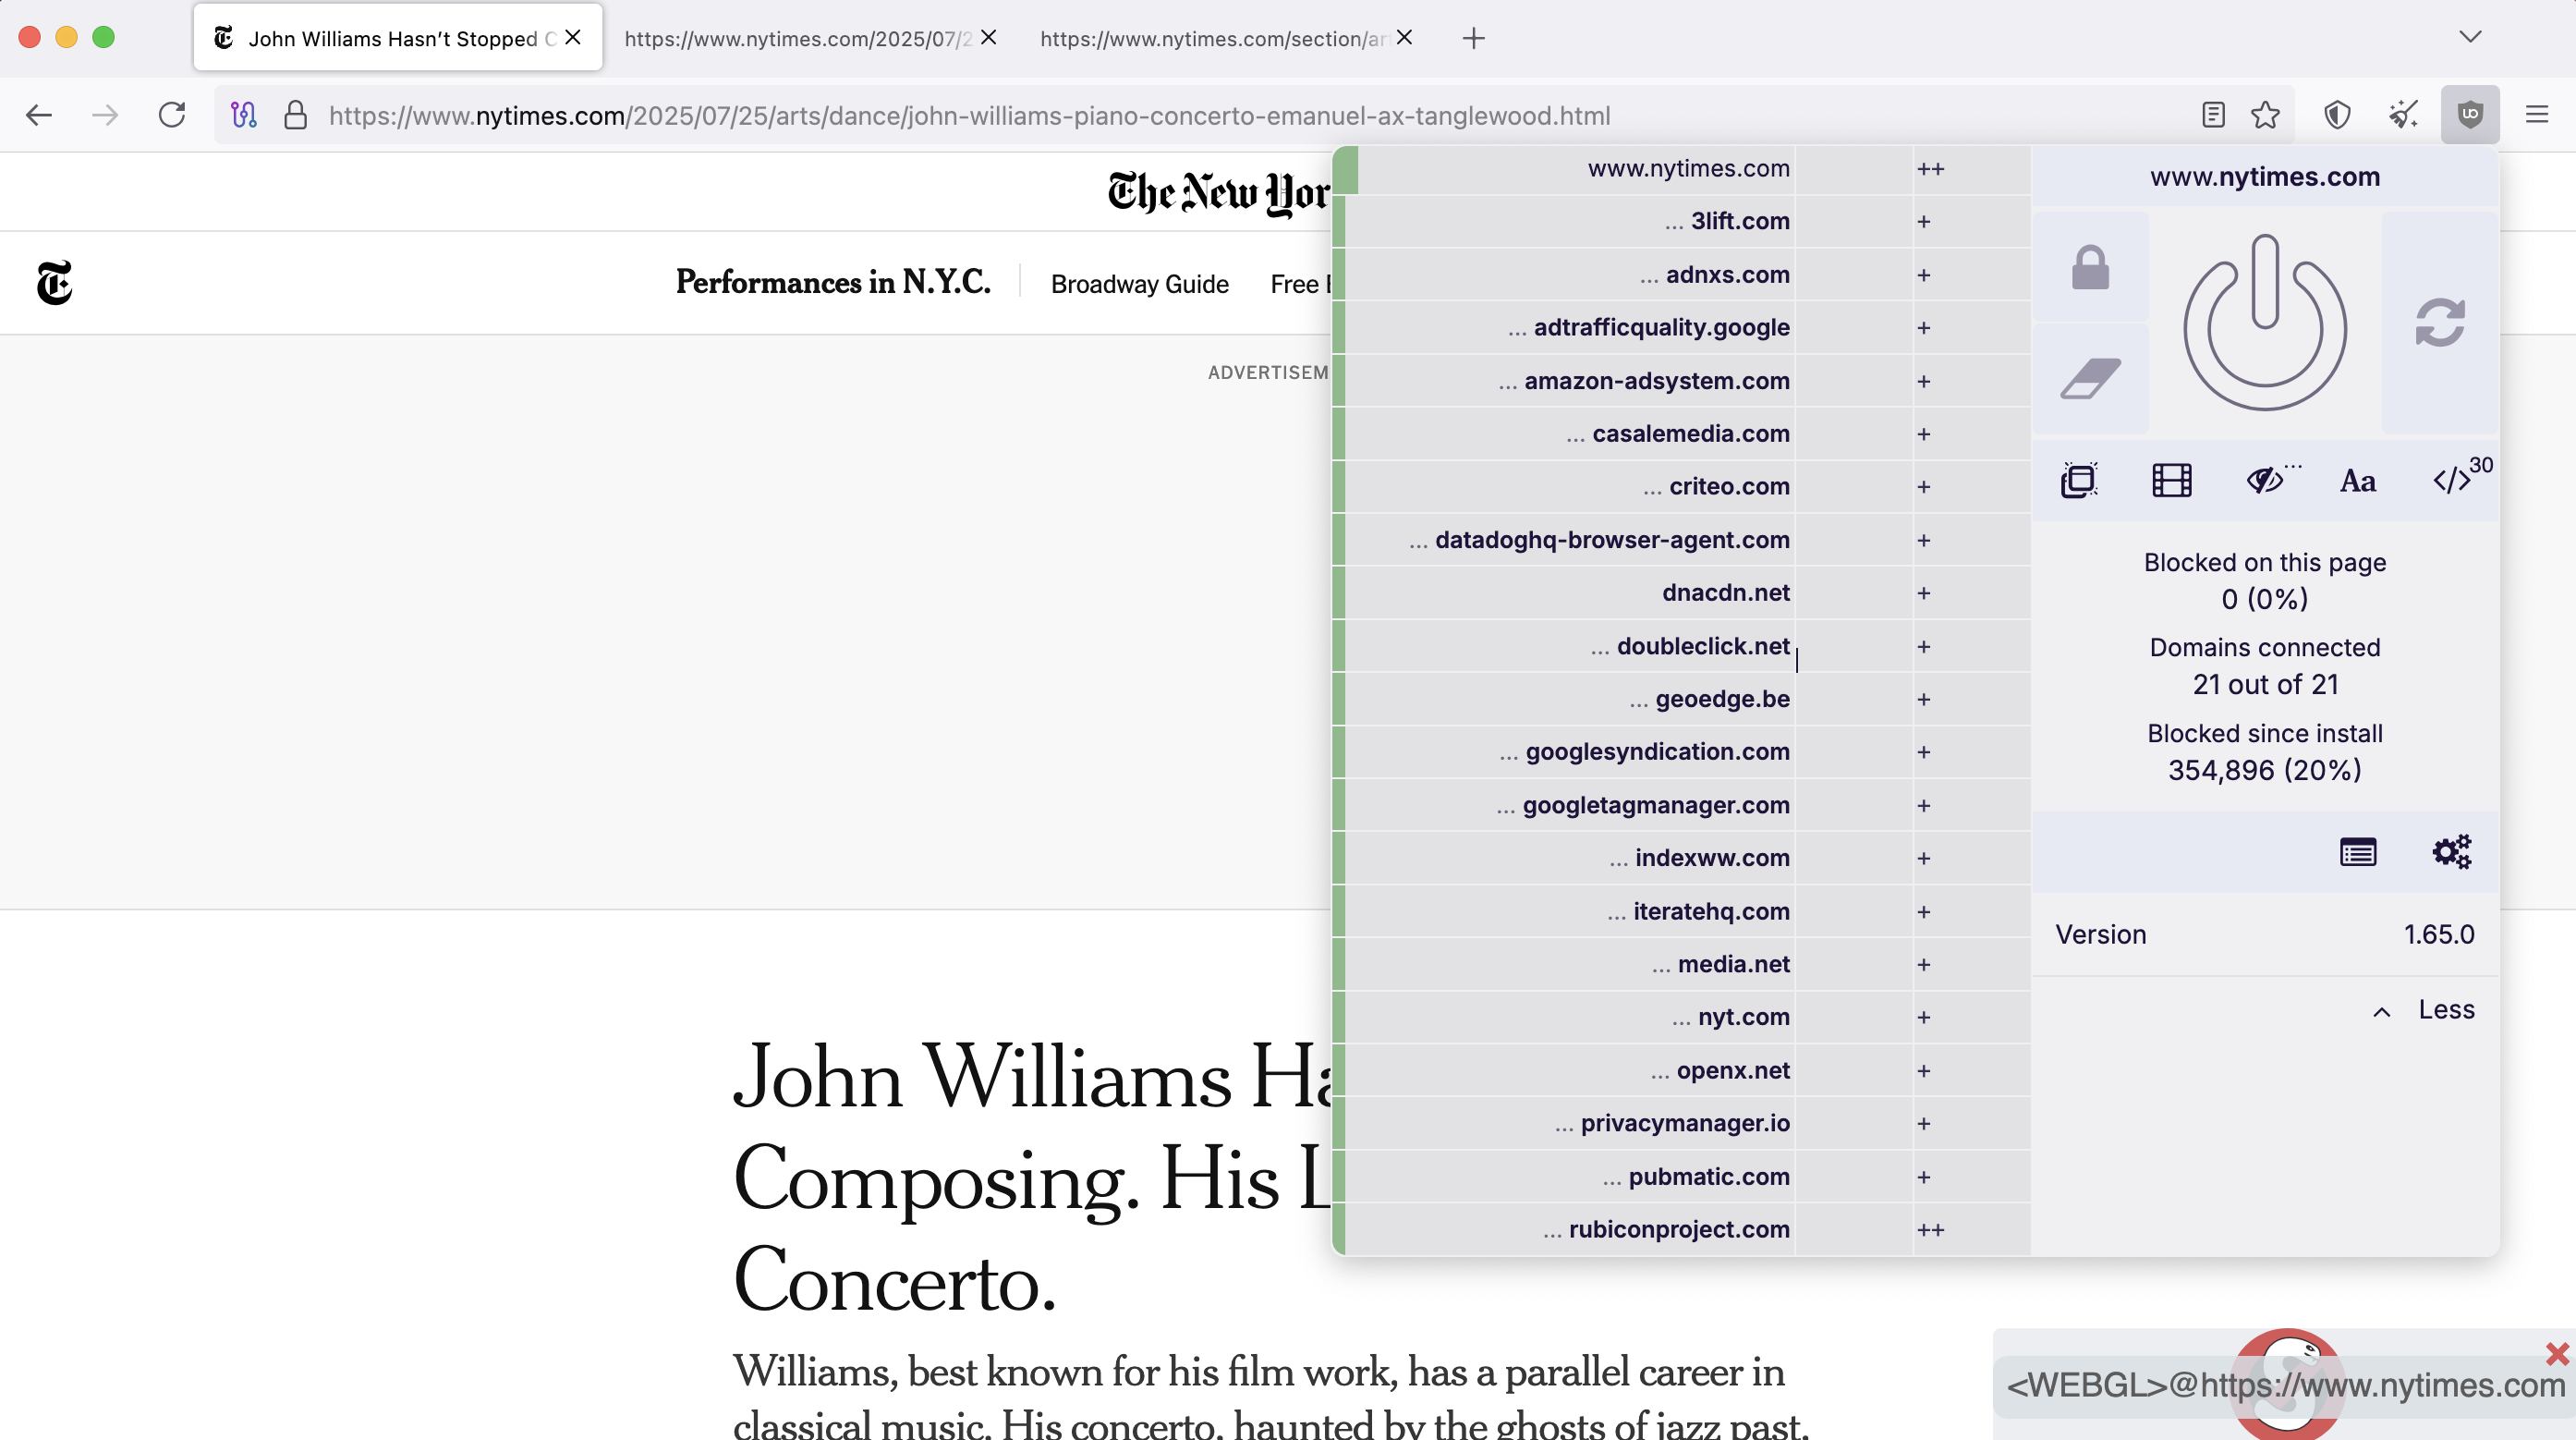The height and width of the screenshot is (1440, 2576).
Task: Open the list-all-tabs dropdown arrow
Action: [2470, 37]
